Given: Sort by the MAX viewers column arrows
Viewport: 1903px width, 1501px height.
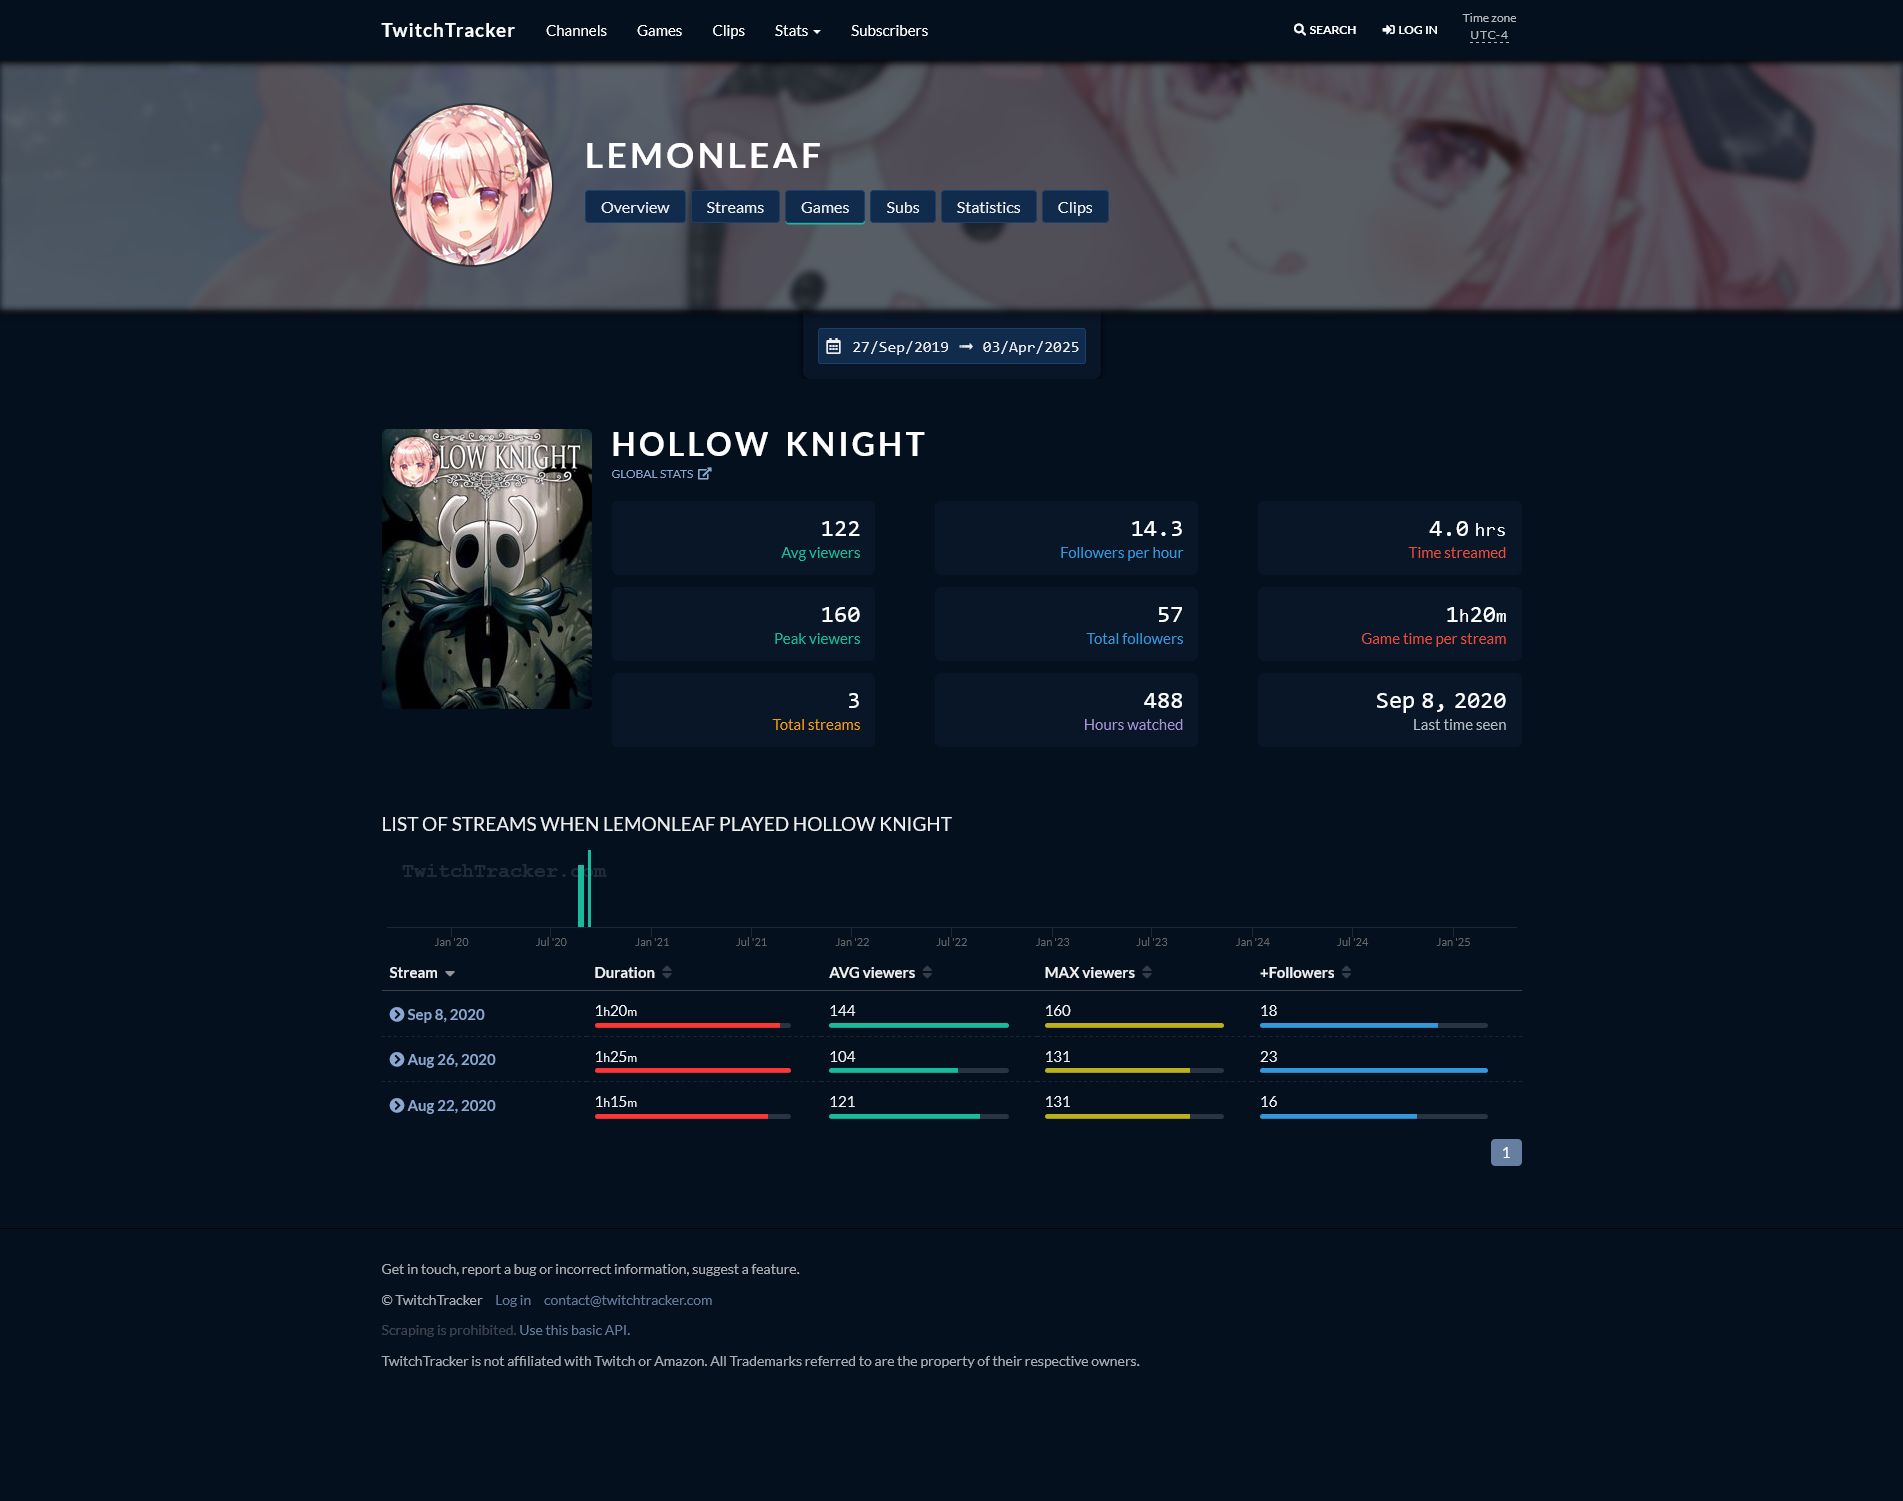Looking at the screenshot, I should pyautogui.click(x=1147, y=973).
